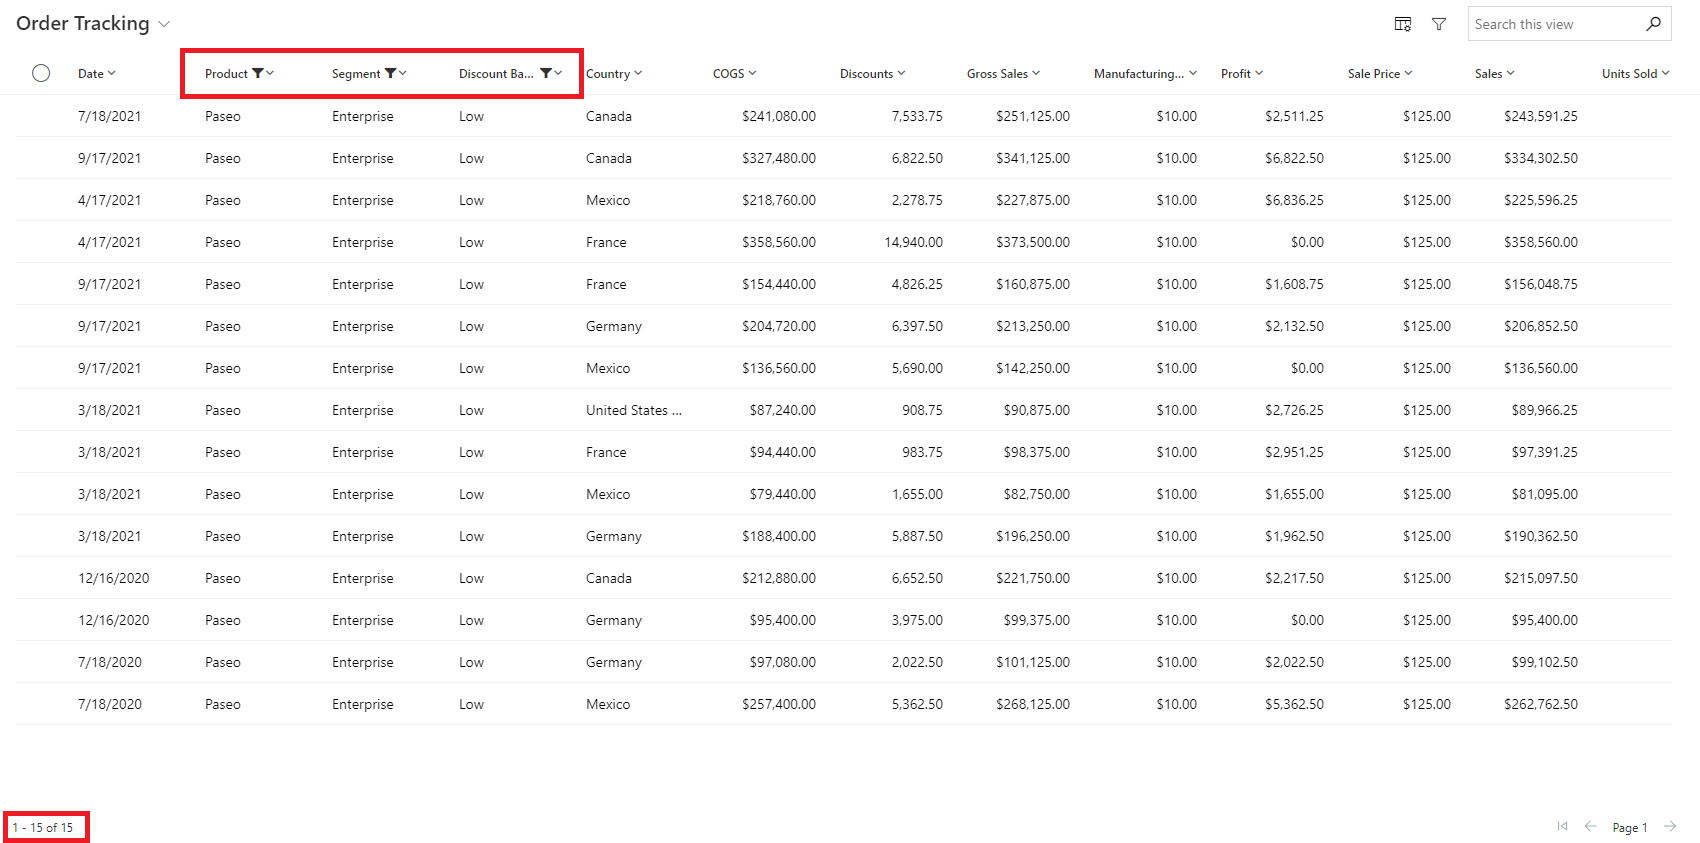
Task: Select the Sales cell $243,591.25
Action: point(1541,116)
